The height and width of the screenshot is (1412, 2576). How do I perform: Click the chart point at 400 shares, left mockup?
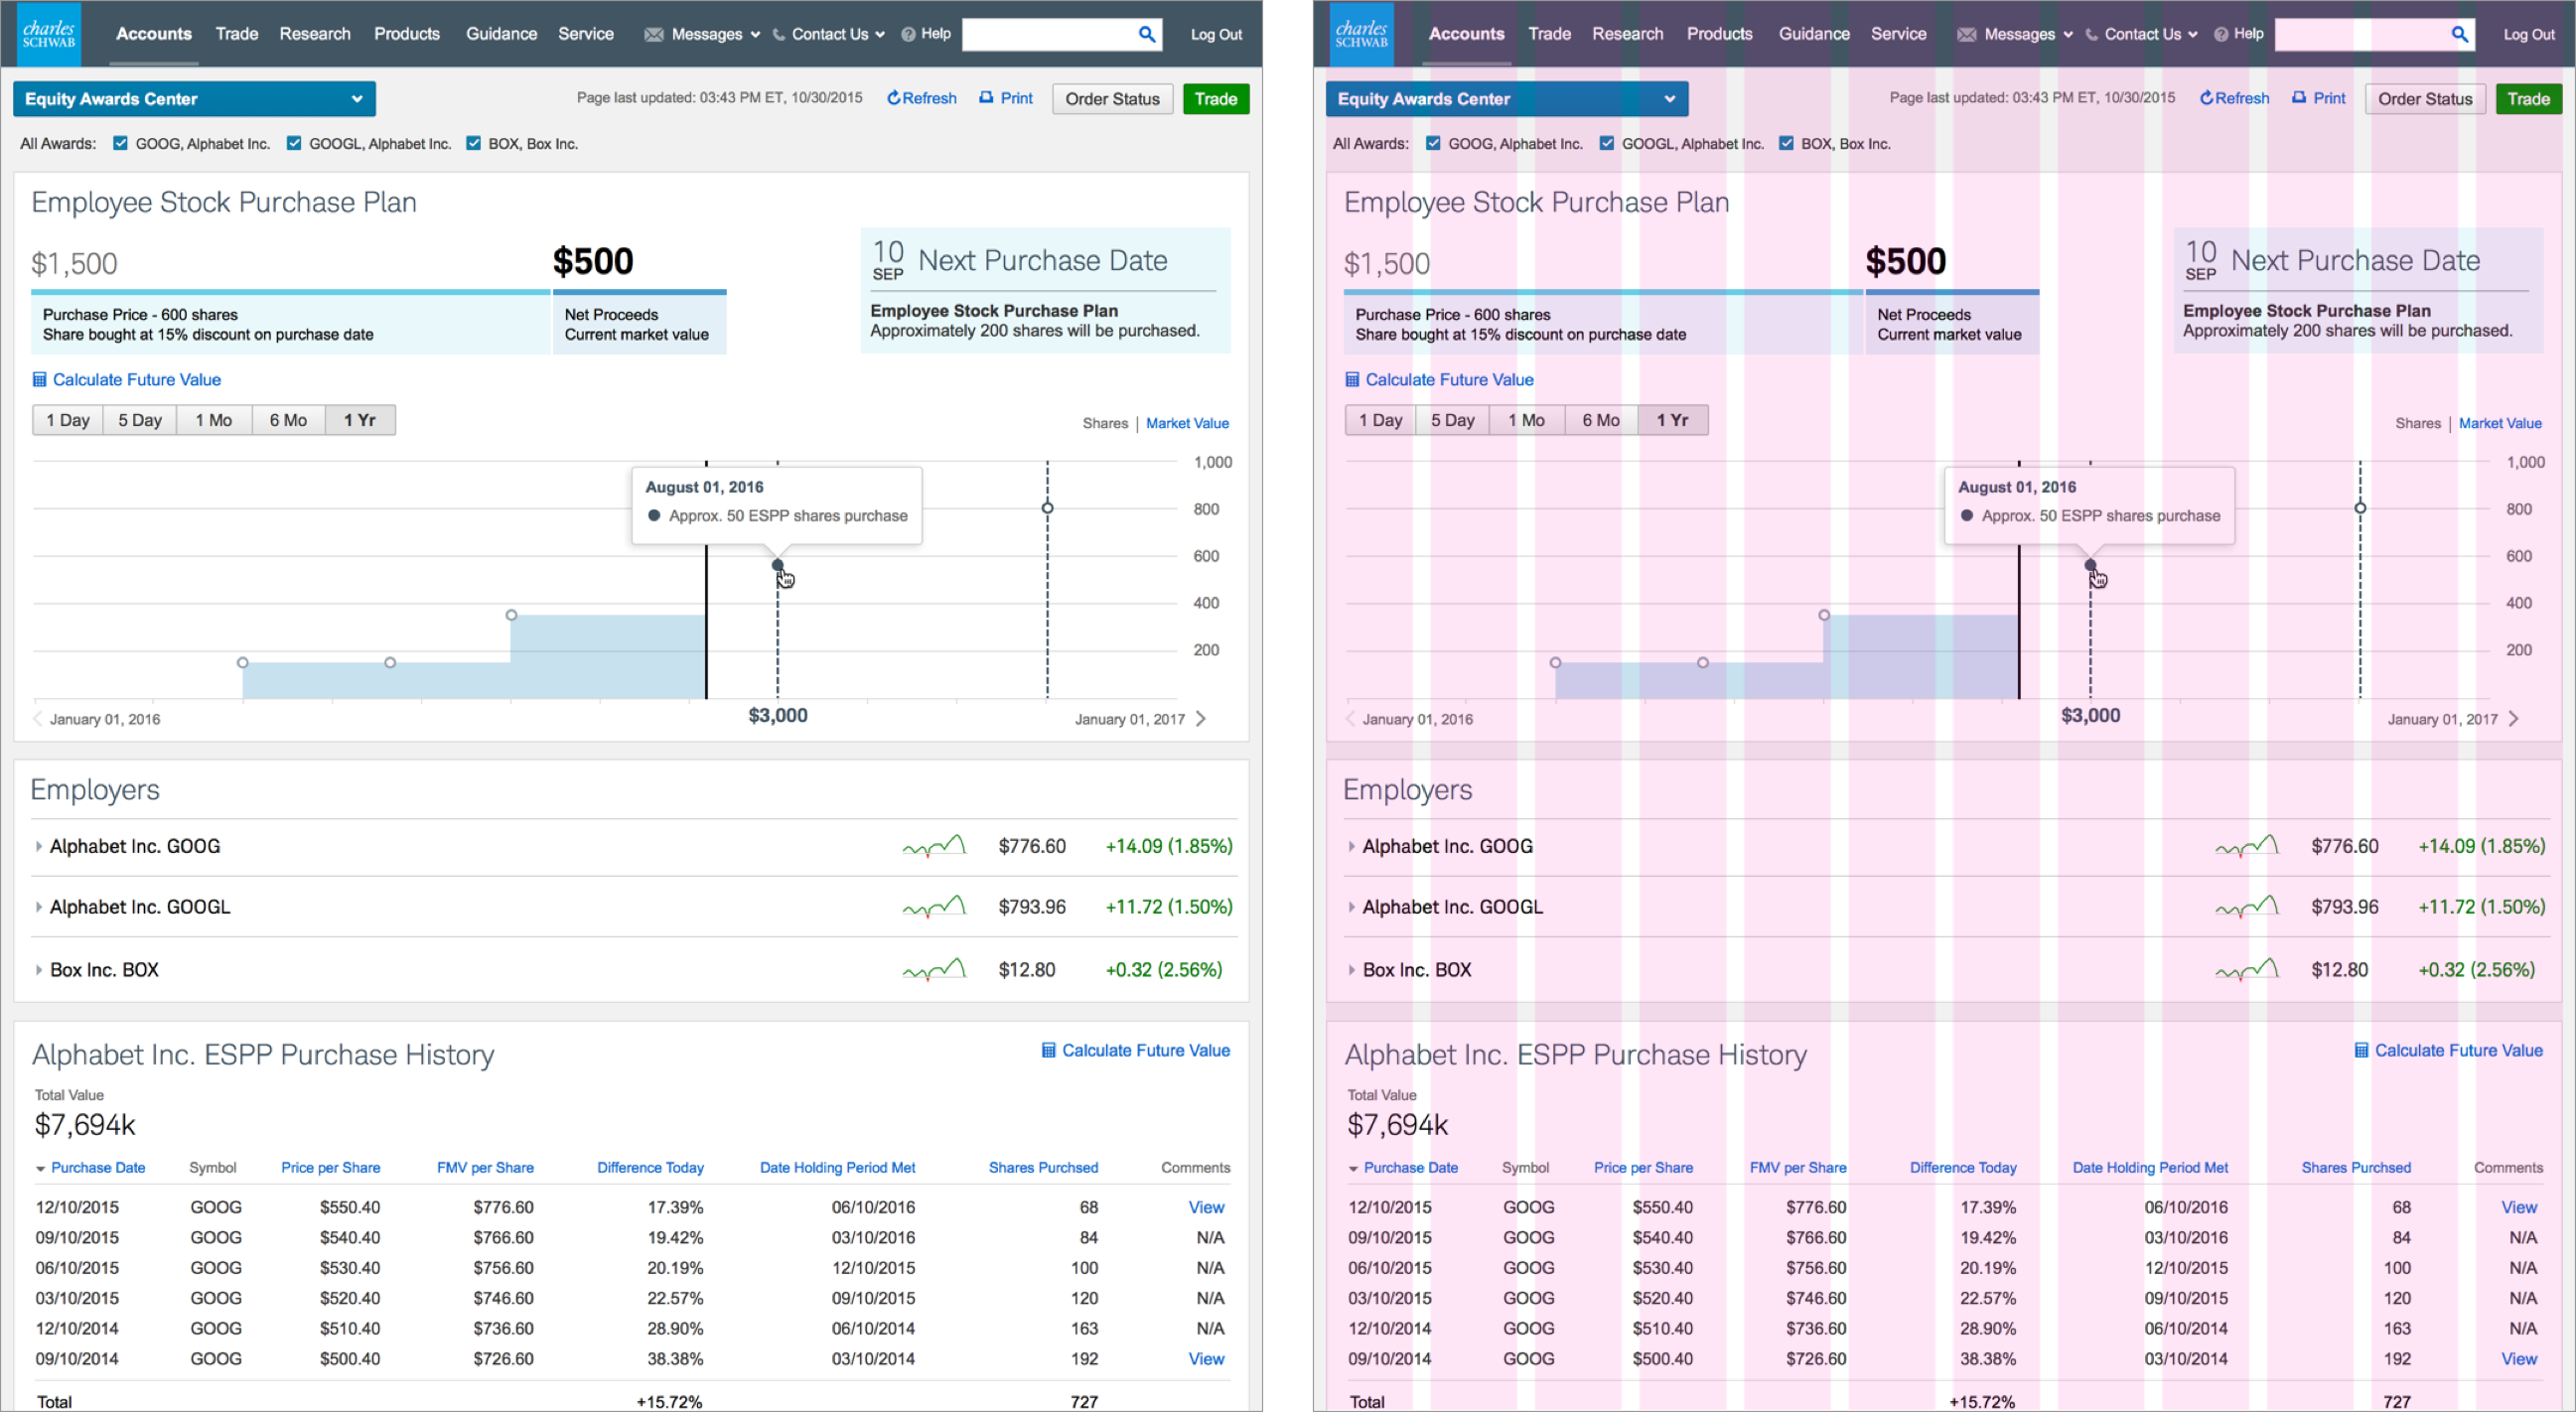(511, 615)
